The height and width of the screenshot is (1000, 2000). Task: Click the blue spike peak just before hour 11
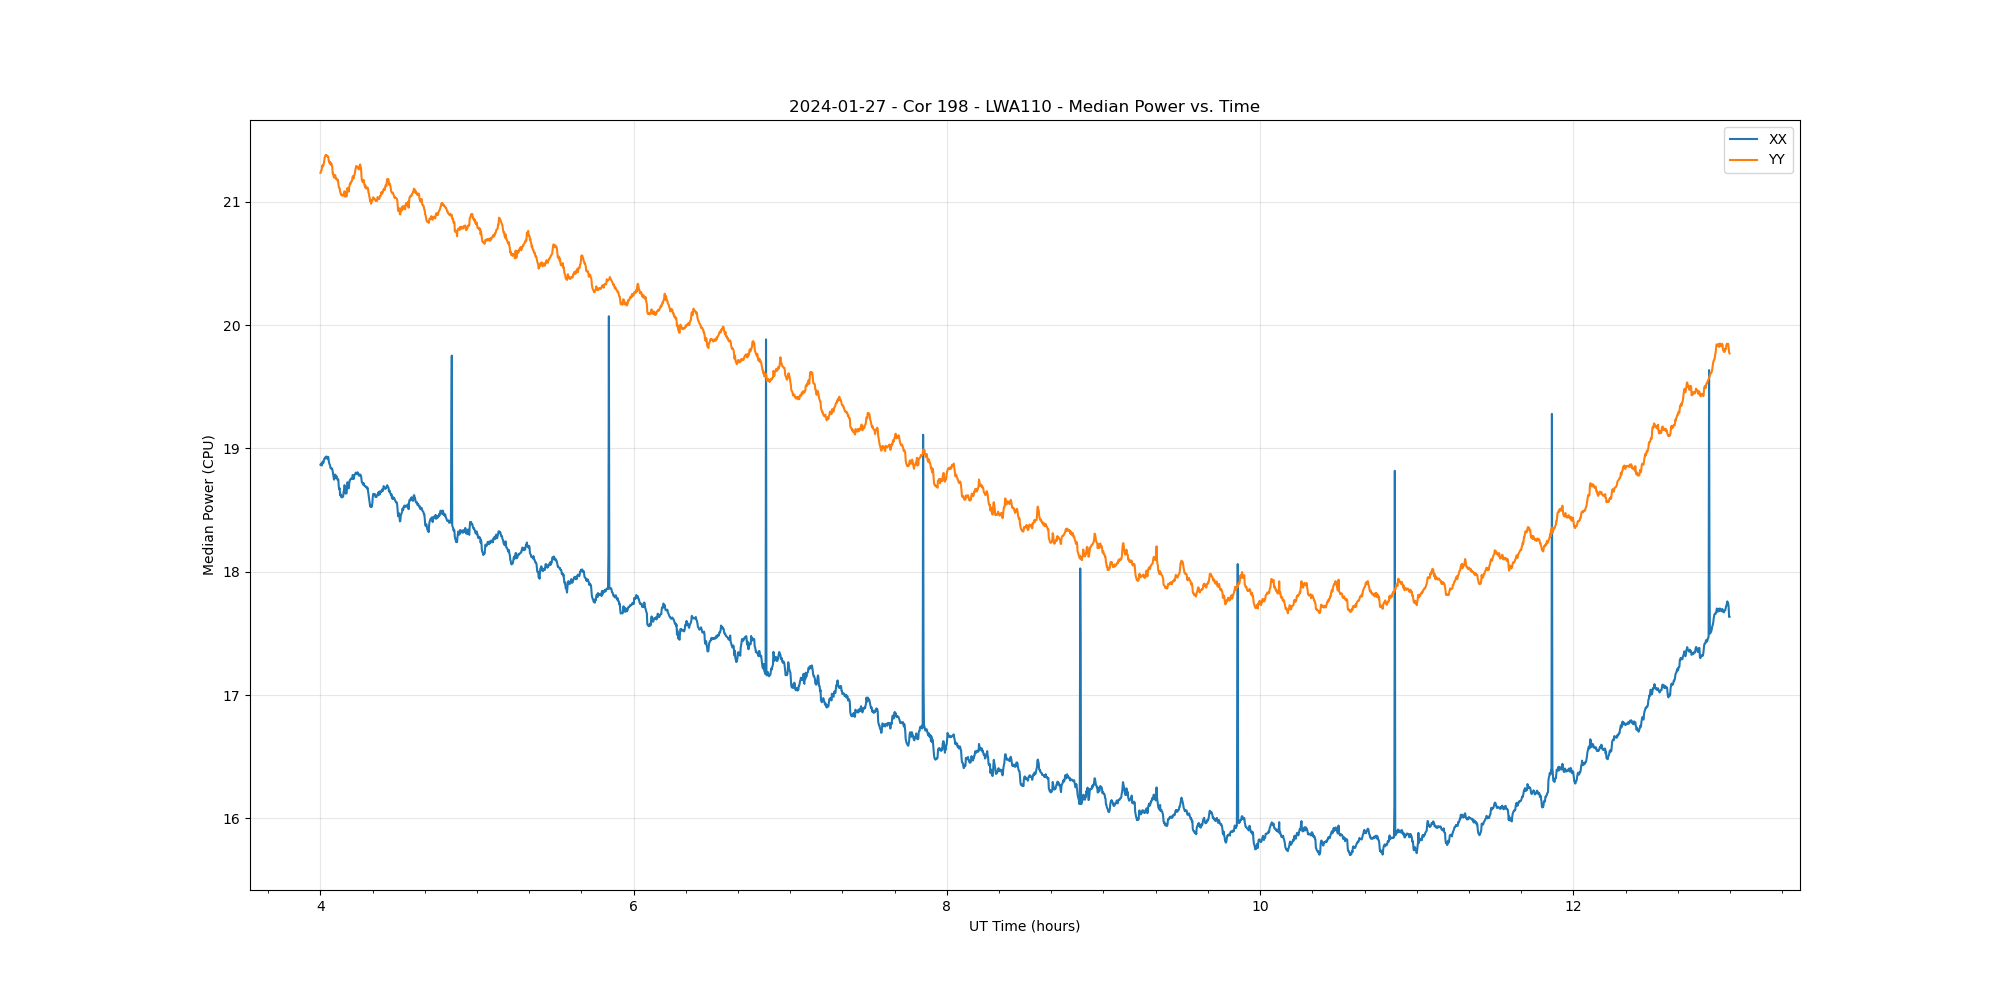[1394, 471]
